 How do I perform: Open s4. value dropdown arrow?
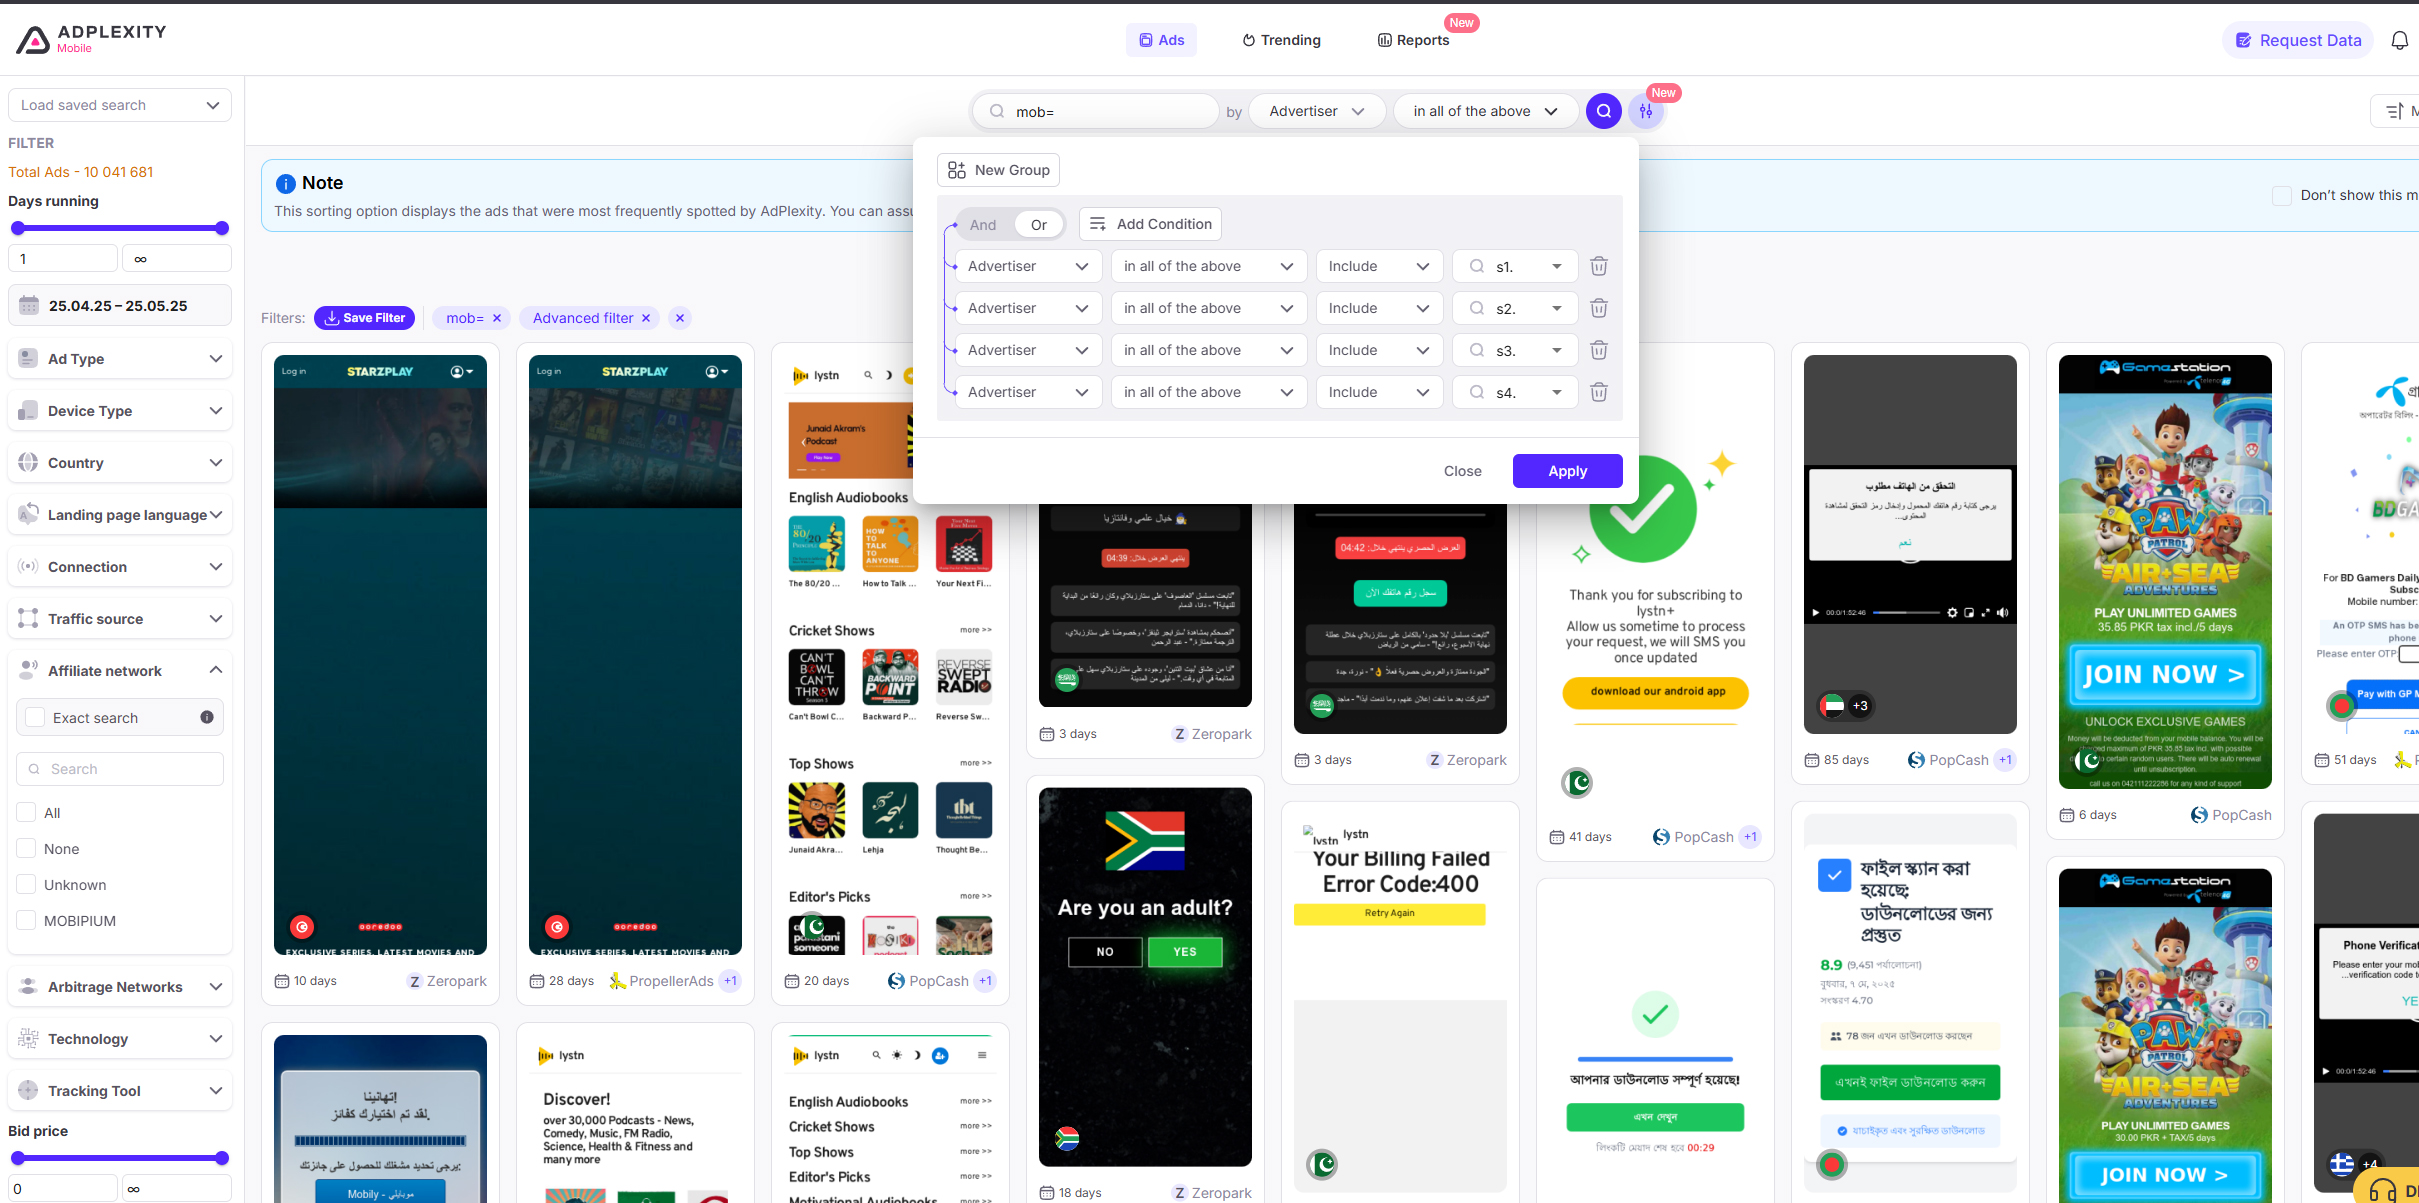[x=1557, y=392]
